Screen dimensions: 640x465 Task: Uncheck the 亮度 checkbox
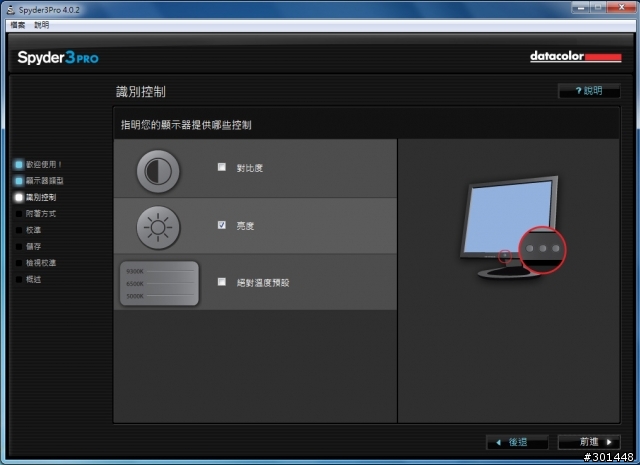coord(222,225)
